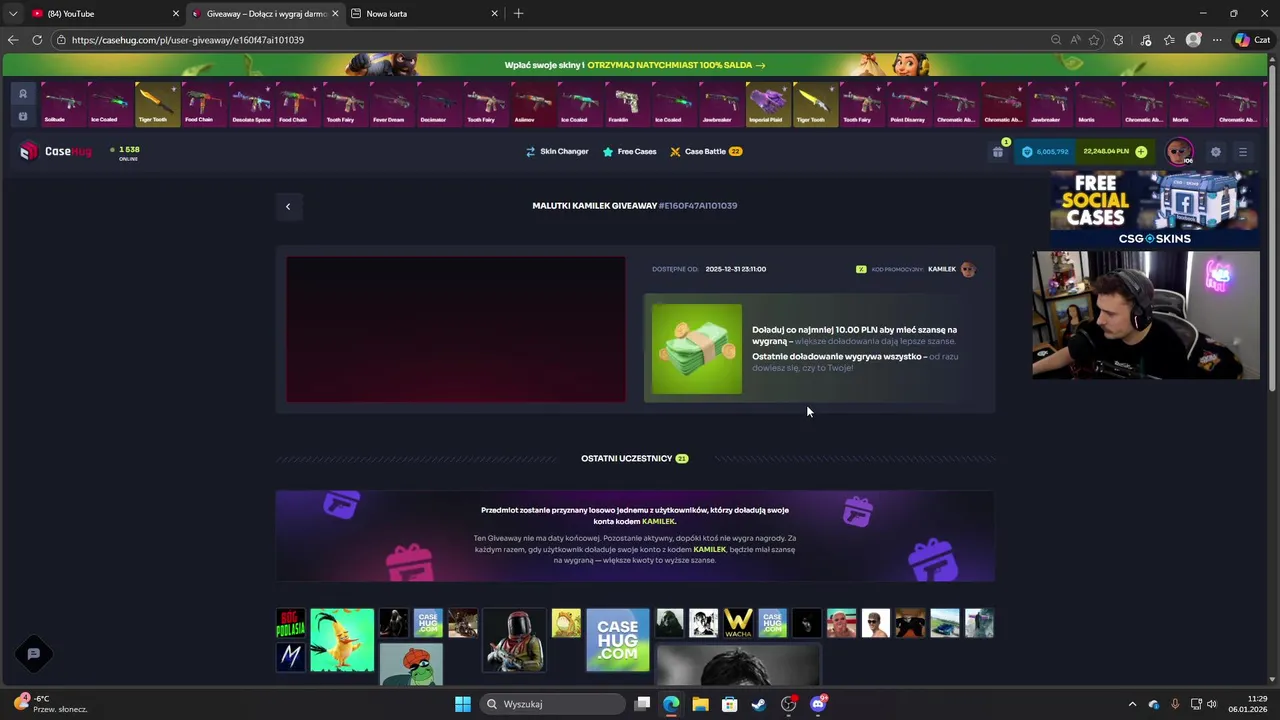
Task: Open Skin Changer page
Action: (x=557, y=152)
